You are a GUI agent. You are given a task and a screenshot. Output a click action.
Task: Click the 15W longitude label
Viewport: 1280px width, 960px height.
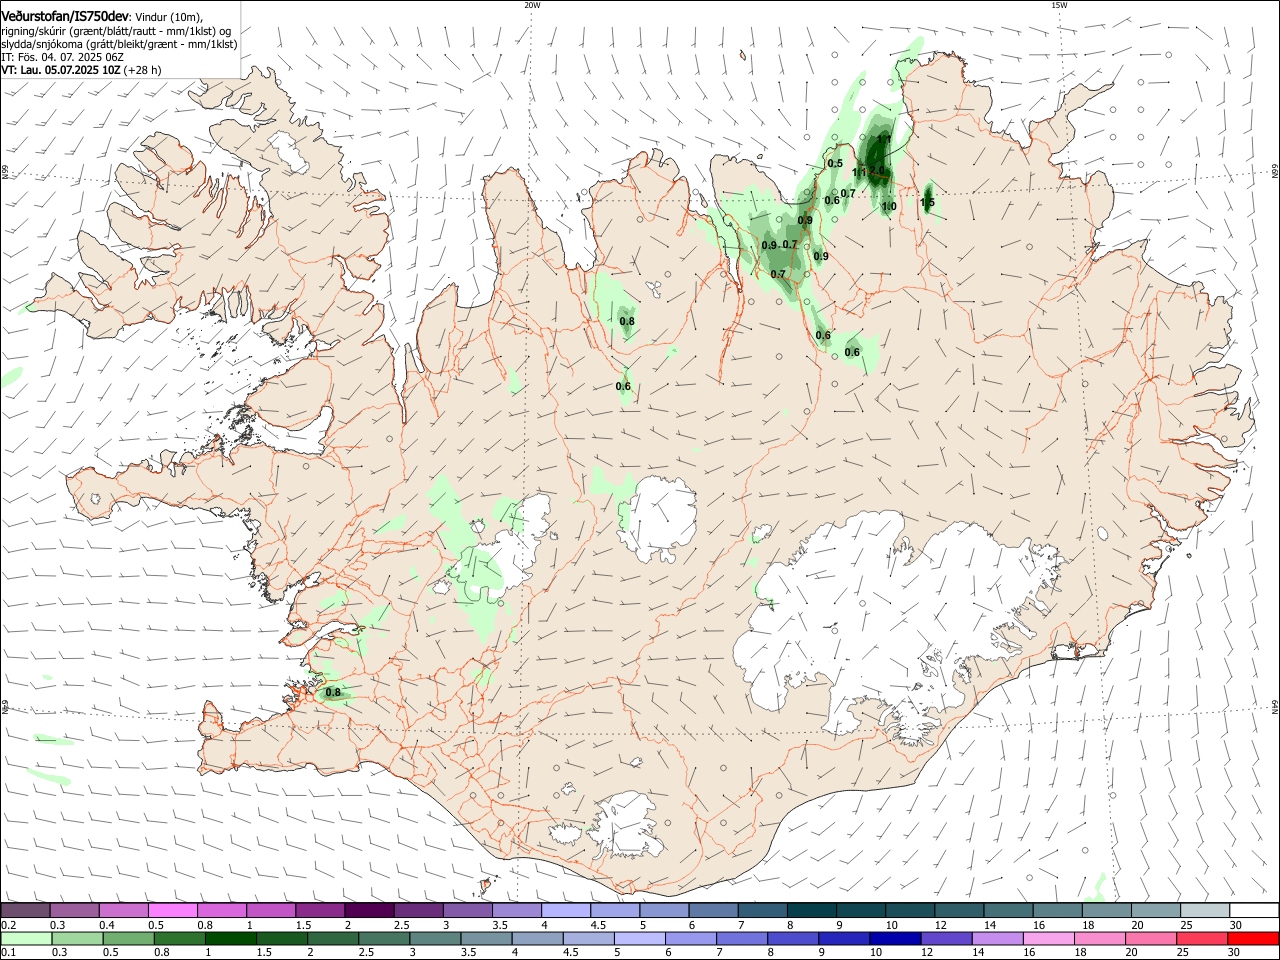click(1059, 5)
